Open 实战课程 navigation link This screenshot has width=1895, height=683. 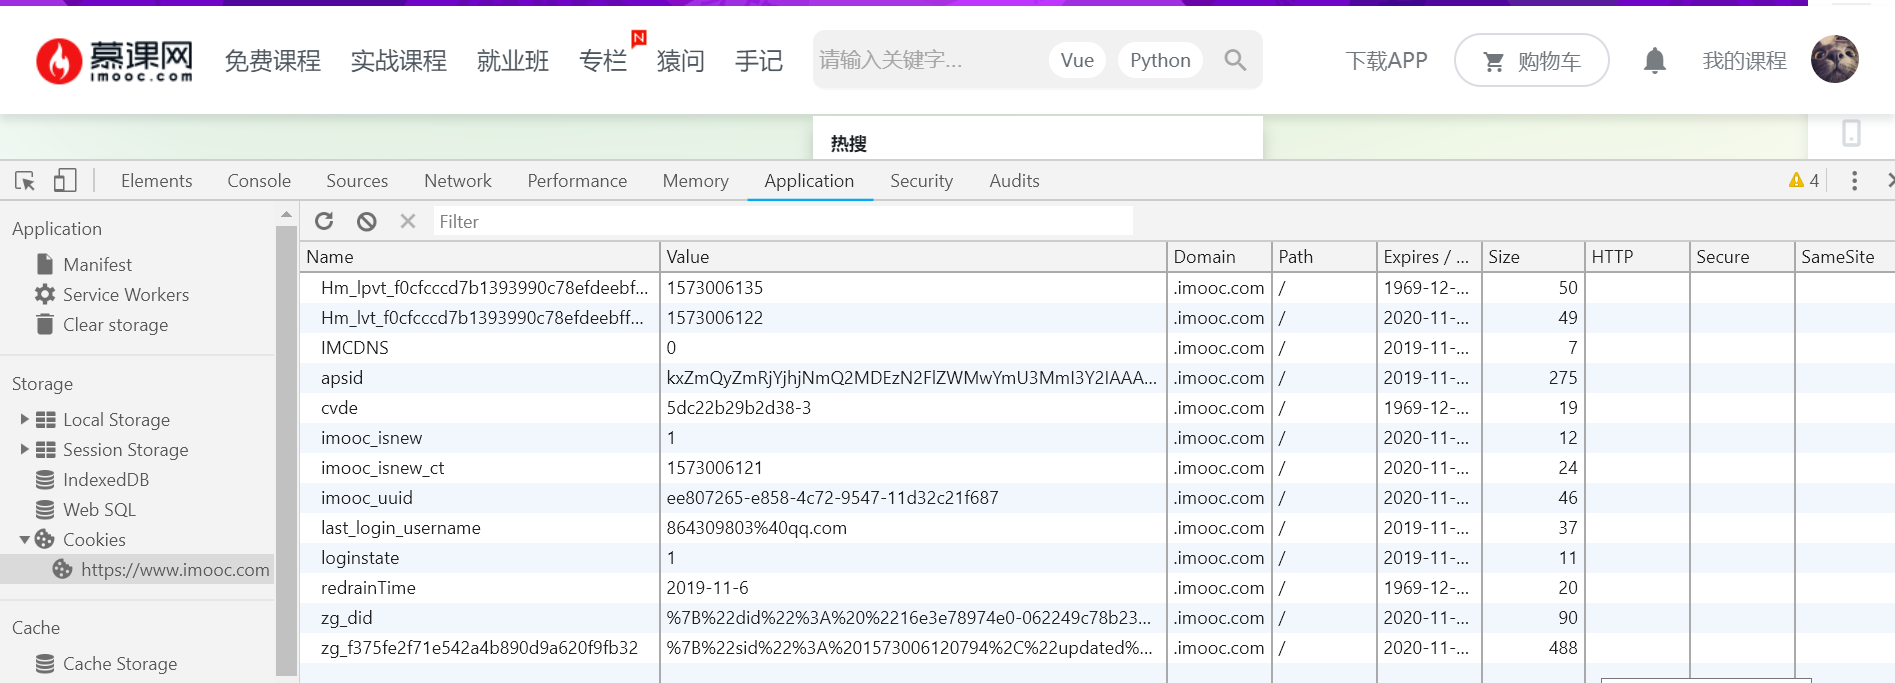click(x=398, y=61)
